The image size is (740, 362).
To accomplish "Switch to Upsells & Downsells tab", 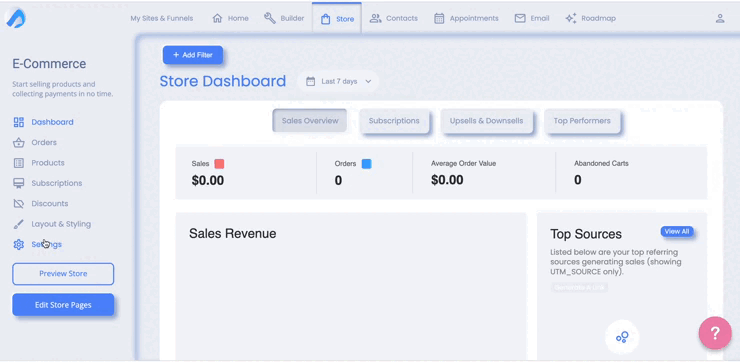I will click(487, 121).
